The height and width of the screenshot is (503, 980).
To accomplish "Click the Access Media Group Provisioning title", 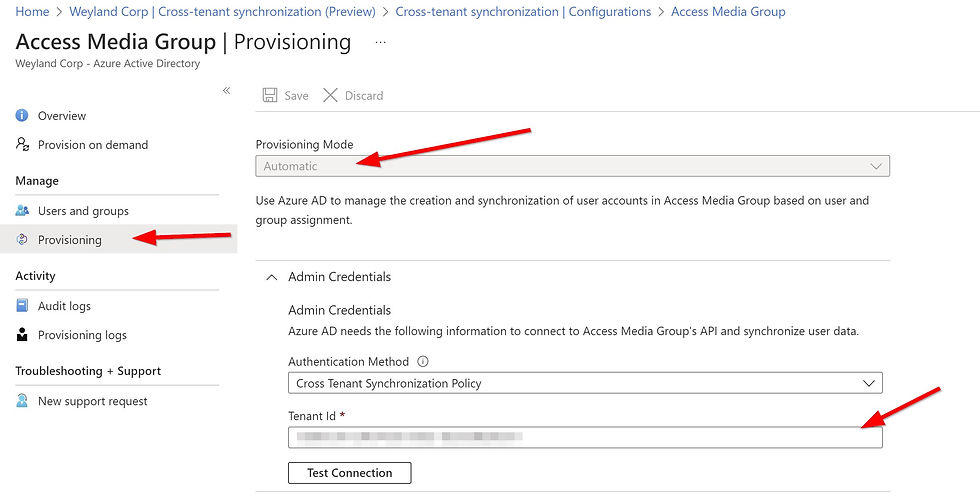I will click(x=183, y=42).
